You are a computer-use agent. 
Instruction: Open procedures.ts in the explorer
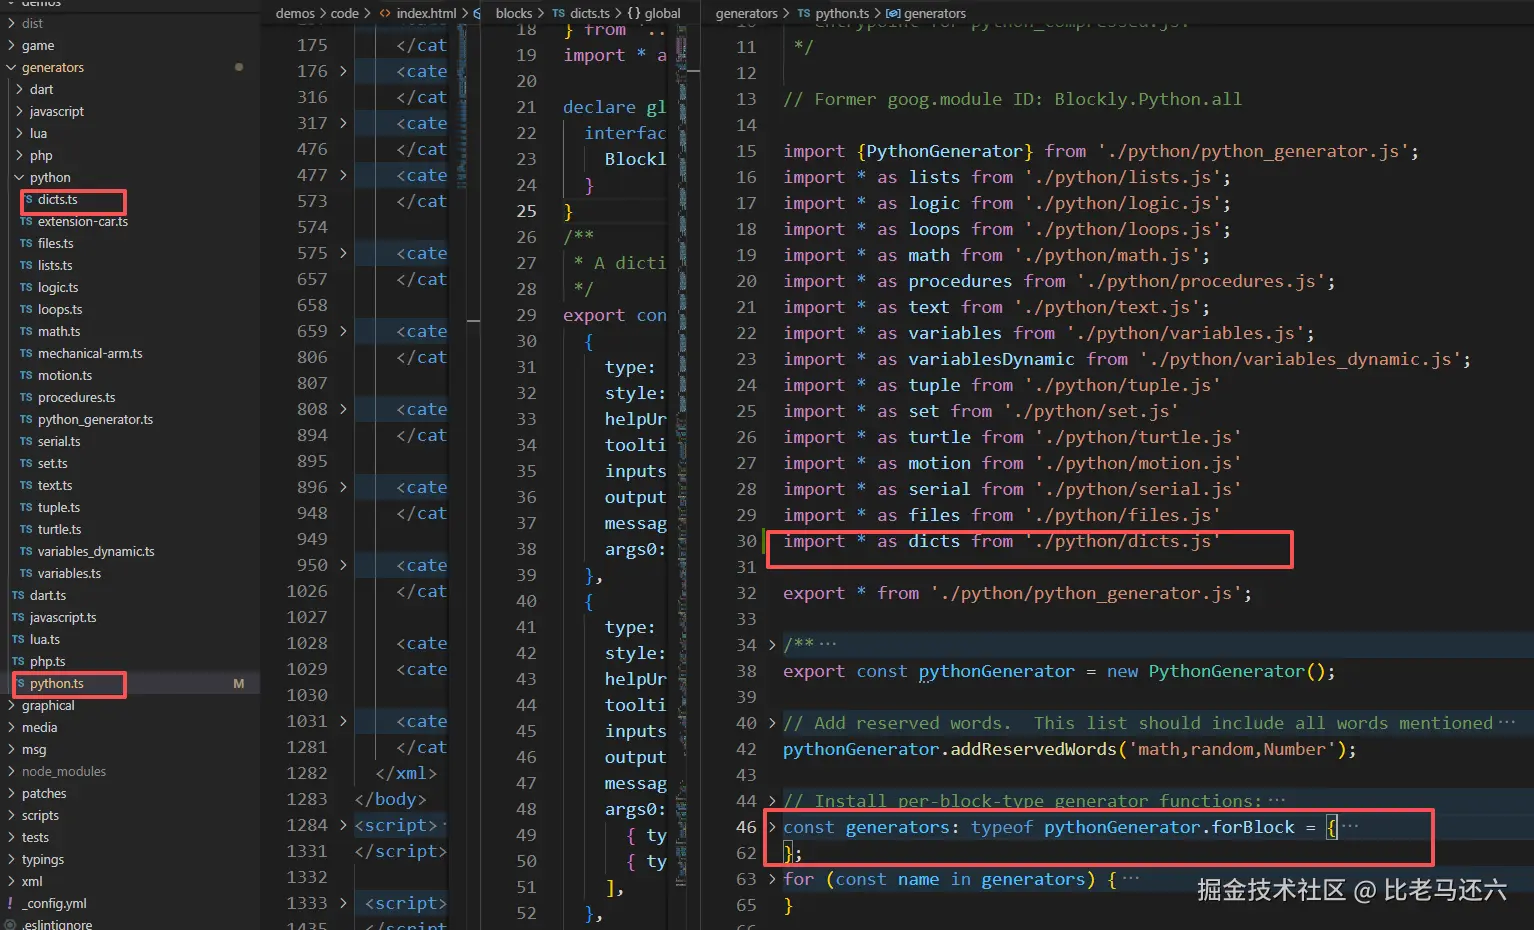77,398
